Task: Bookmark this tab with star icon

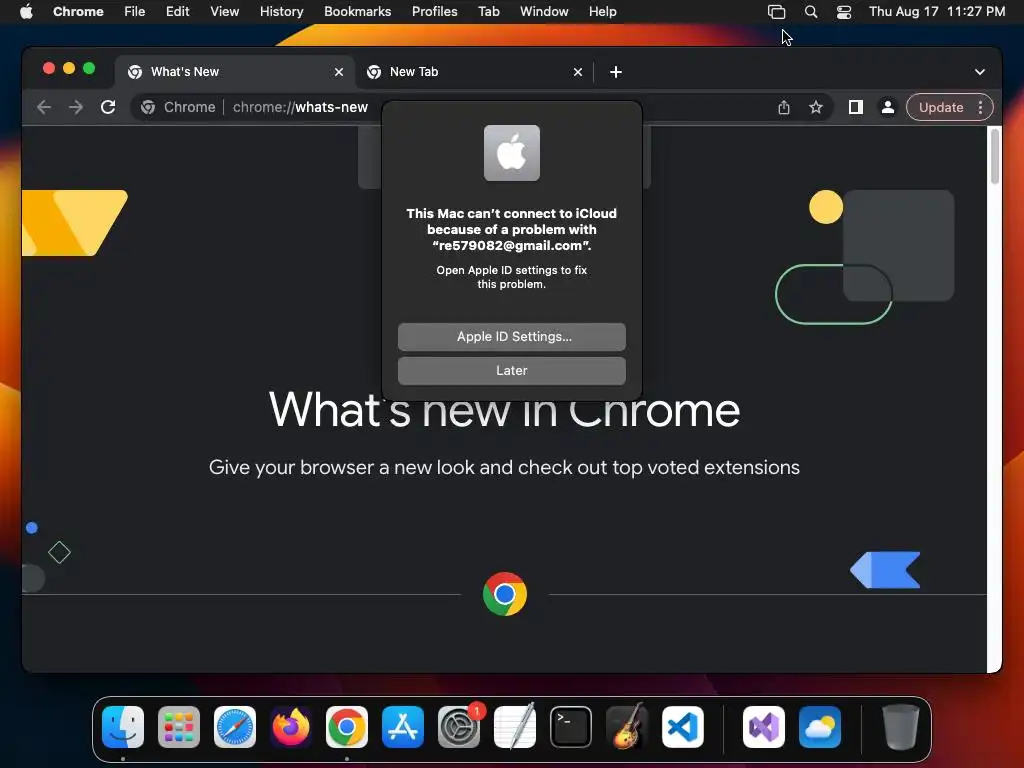Action: [816, 107]
